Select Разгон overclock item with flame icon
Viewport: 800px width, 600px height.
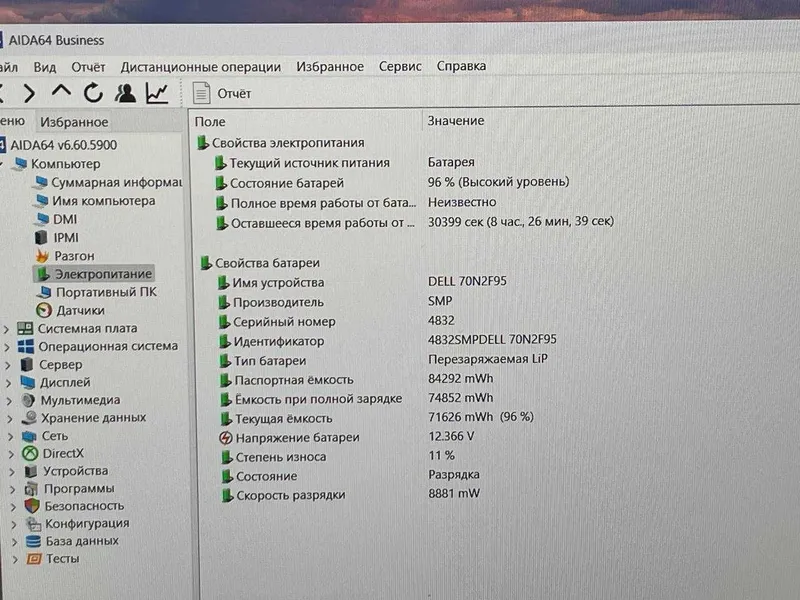(65, 256)
